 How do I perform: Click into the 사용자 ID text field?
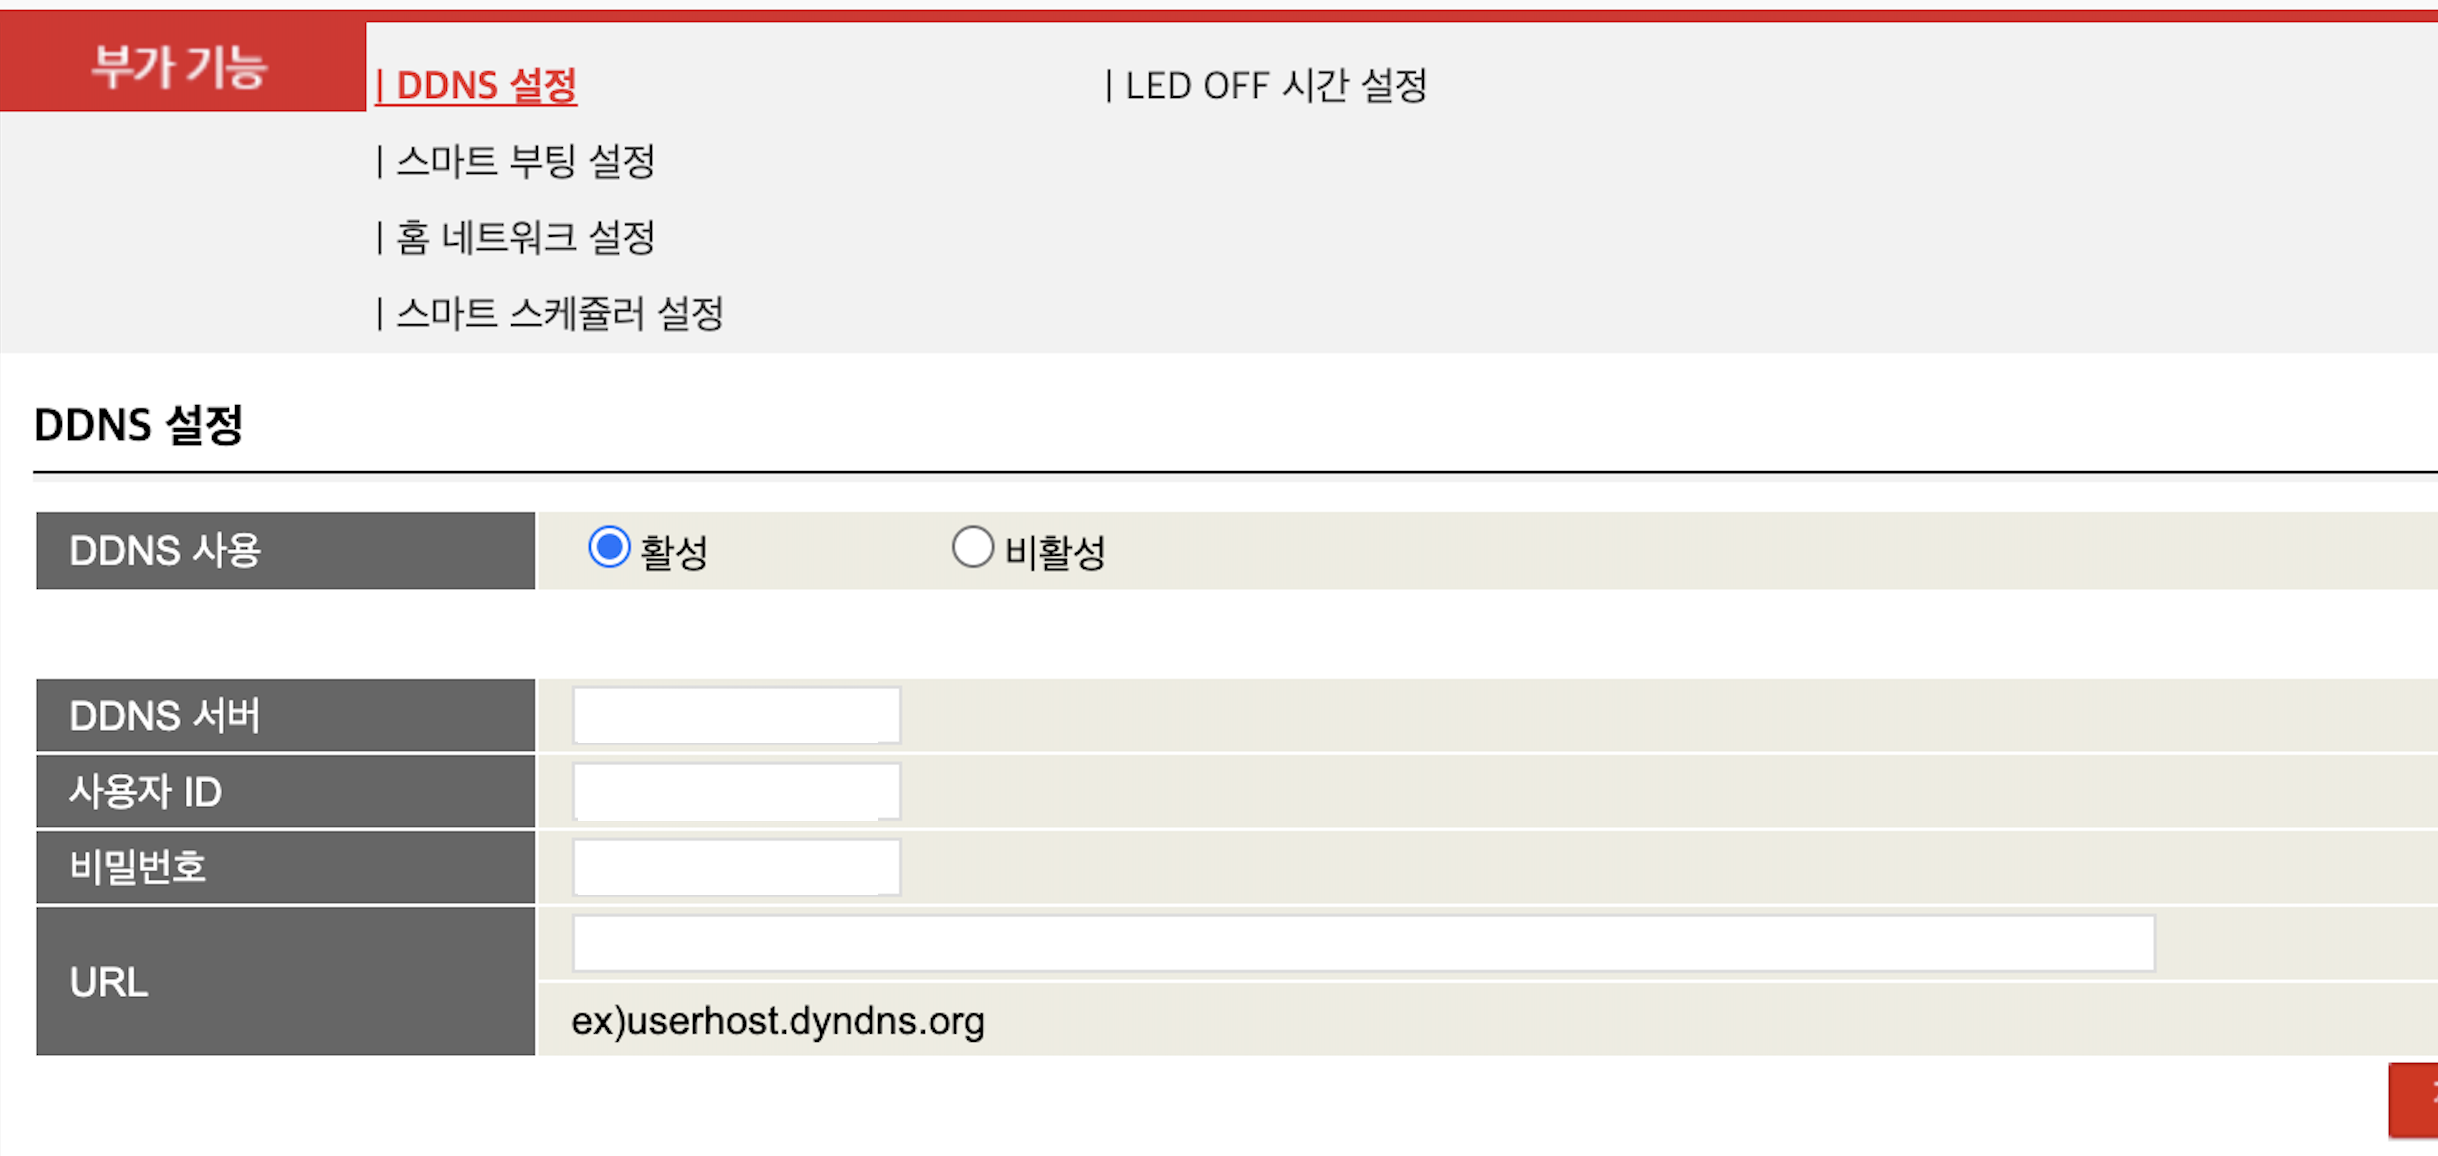point(737,791)
